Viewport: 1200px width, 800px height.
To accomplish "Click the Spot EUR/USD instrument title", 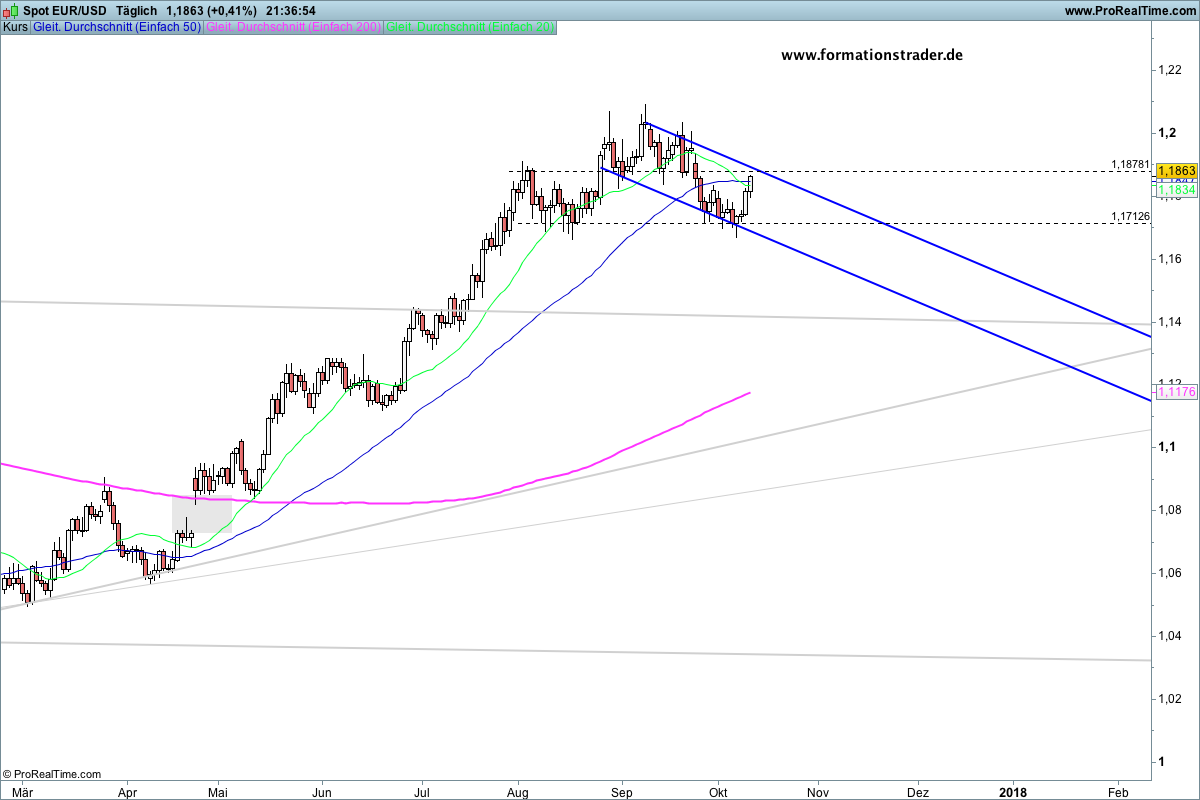I will (64, 11).
